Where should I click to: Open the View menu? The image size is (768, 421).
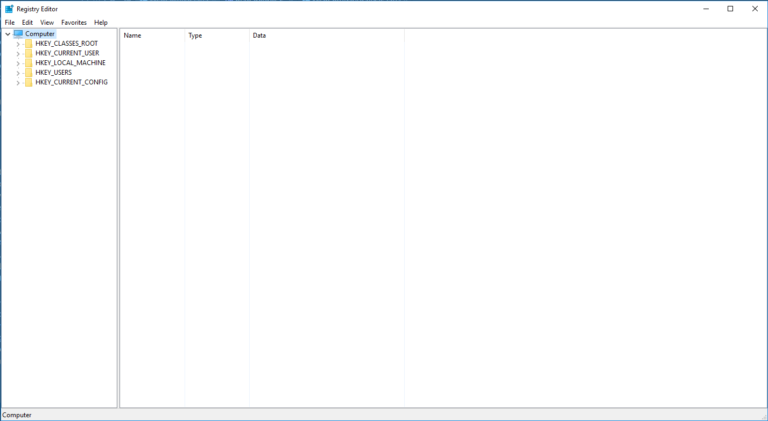point(47,22)
